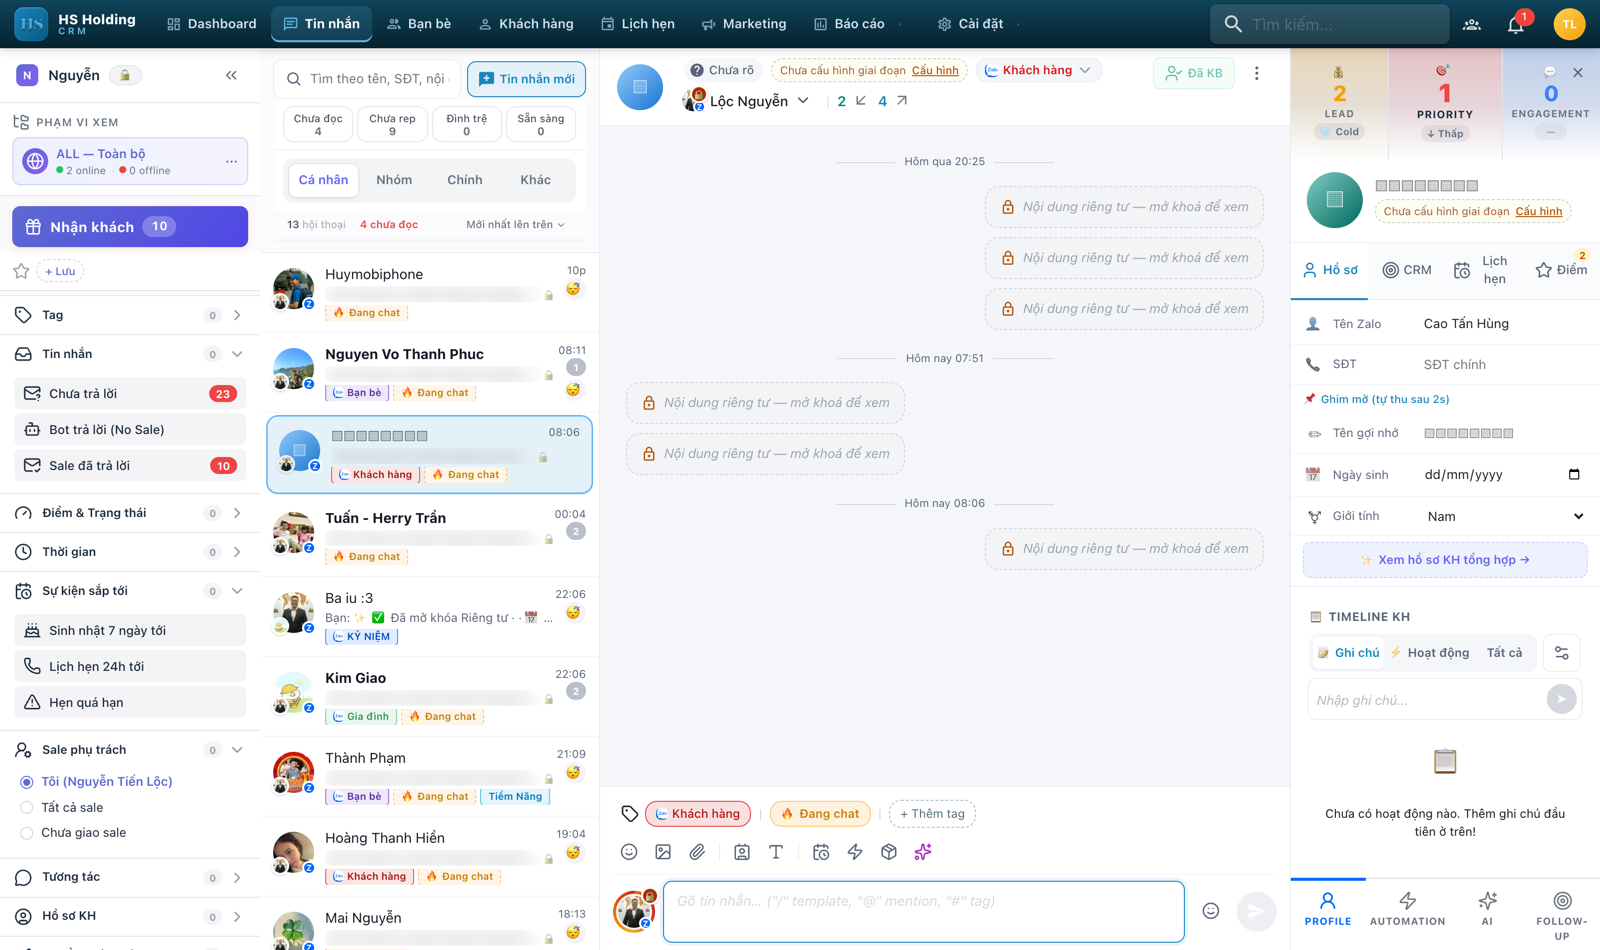Click the Nhận khách button
This screenshot has width=1600, height=950.
(x=130, y=227)
